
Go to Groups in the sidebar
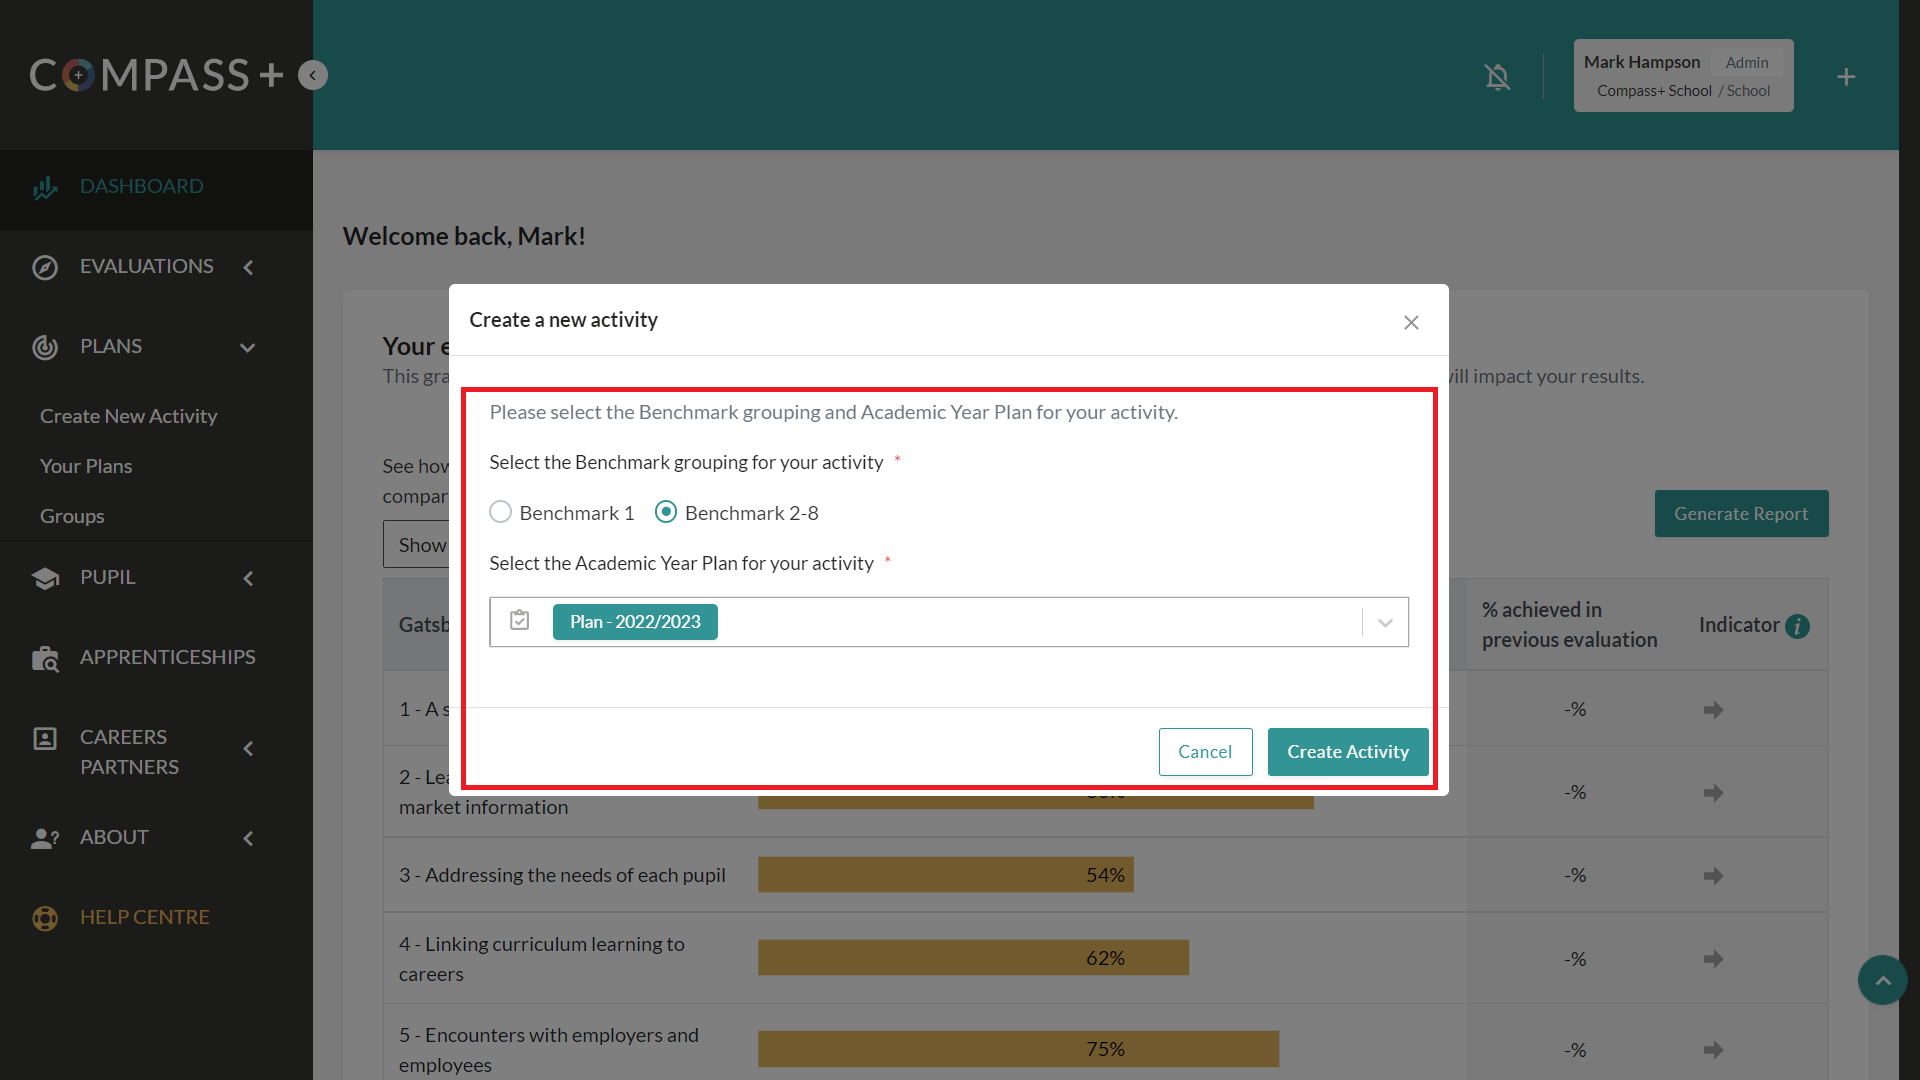72,516
